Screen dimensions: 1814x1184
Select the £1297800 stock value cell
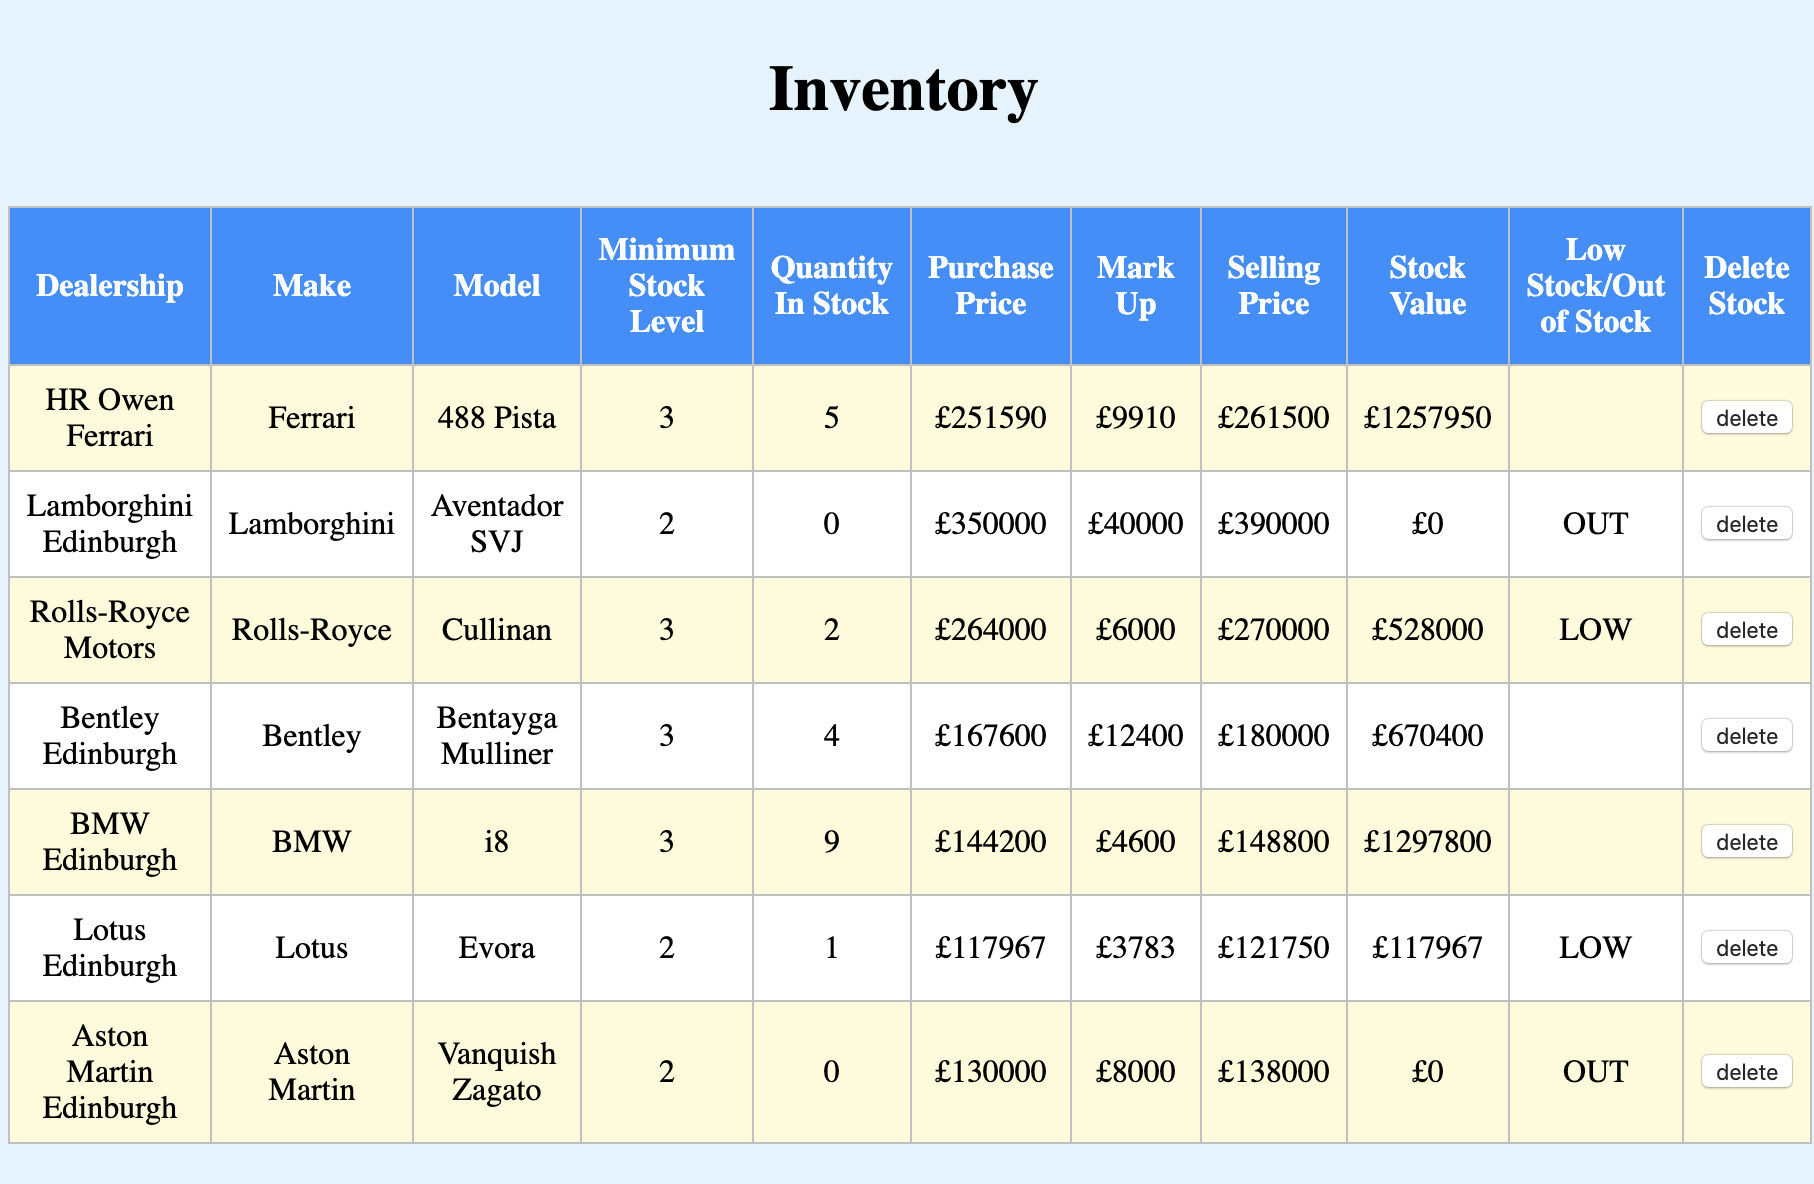coord(1427,842)
